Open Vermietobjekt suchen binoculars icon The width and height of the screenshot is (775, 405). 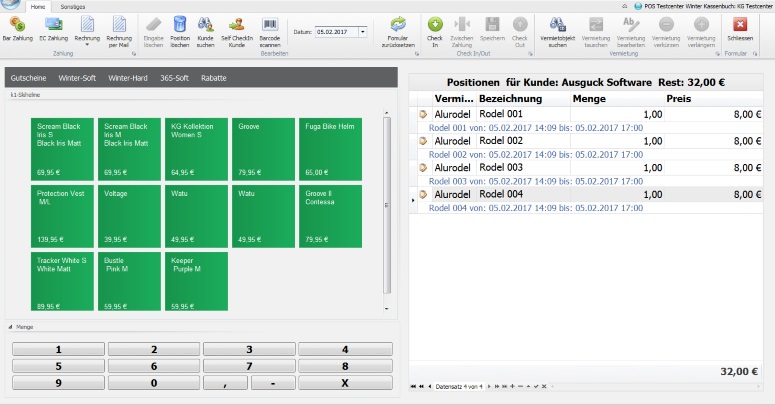coord(558,24)
